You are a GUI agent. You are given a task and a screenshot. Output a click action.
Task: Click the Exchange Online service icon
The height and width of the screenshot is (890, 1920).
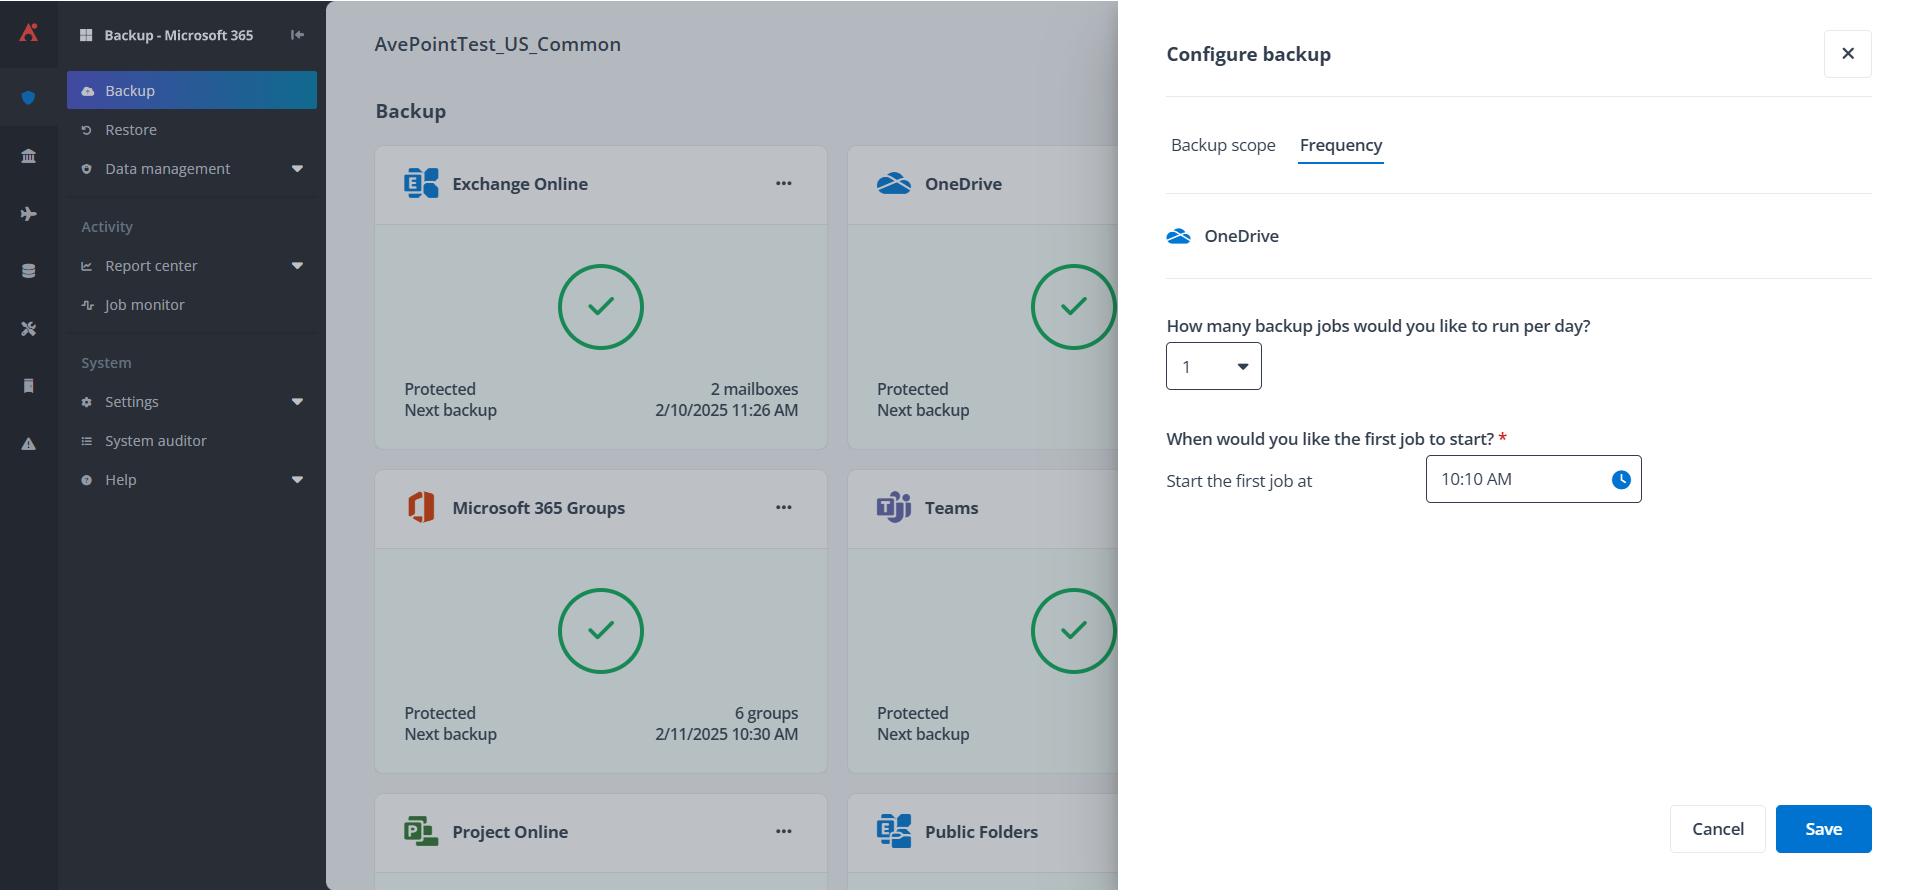[x=421, y=183]
